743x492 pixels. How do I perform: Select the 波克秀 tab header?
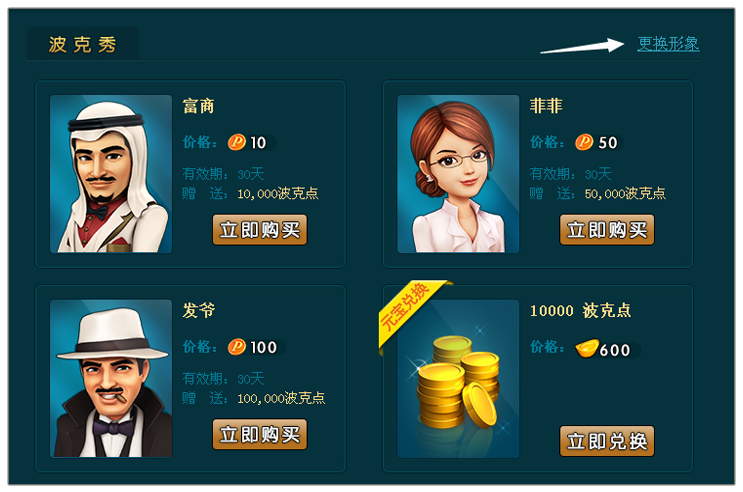click(82, 44)
